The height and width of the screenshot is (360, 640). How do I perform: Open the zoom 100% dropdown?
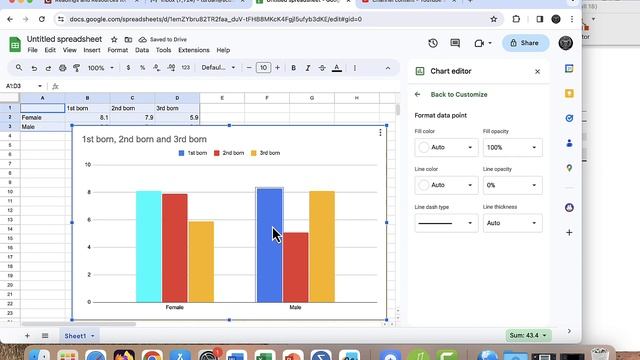(101, 68)
